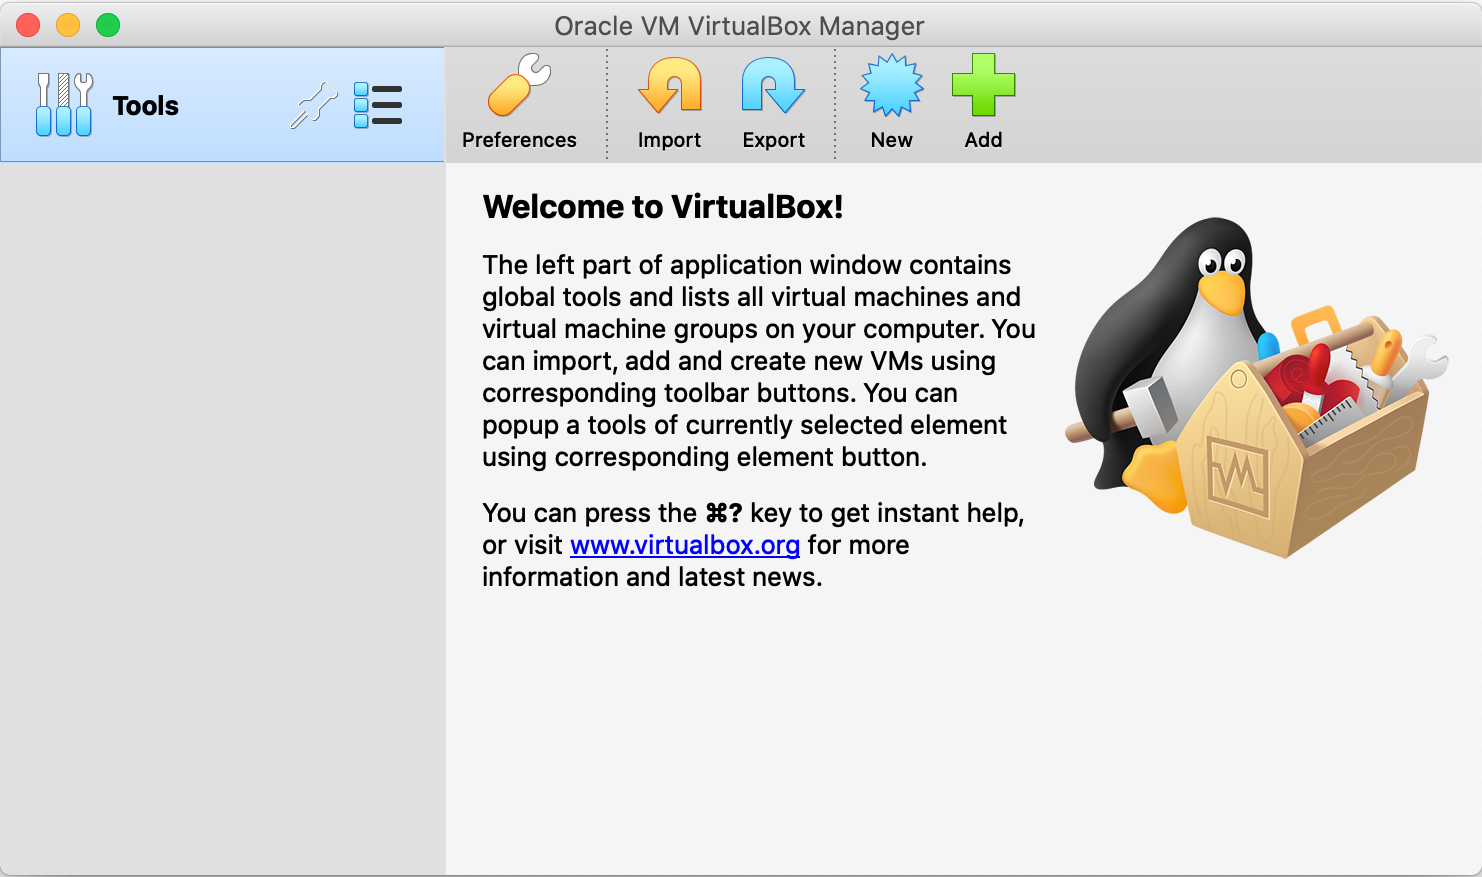Open the www.virtualbox.org link
Image resolution: width=1482 pixels, height=877 pixels.
(684, 545)
